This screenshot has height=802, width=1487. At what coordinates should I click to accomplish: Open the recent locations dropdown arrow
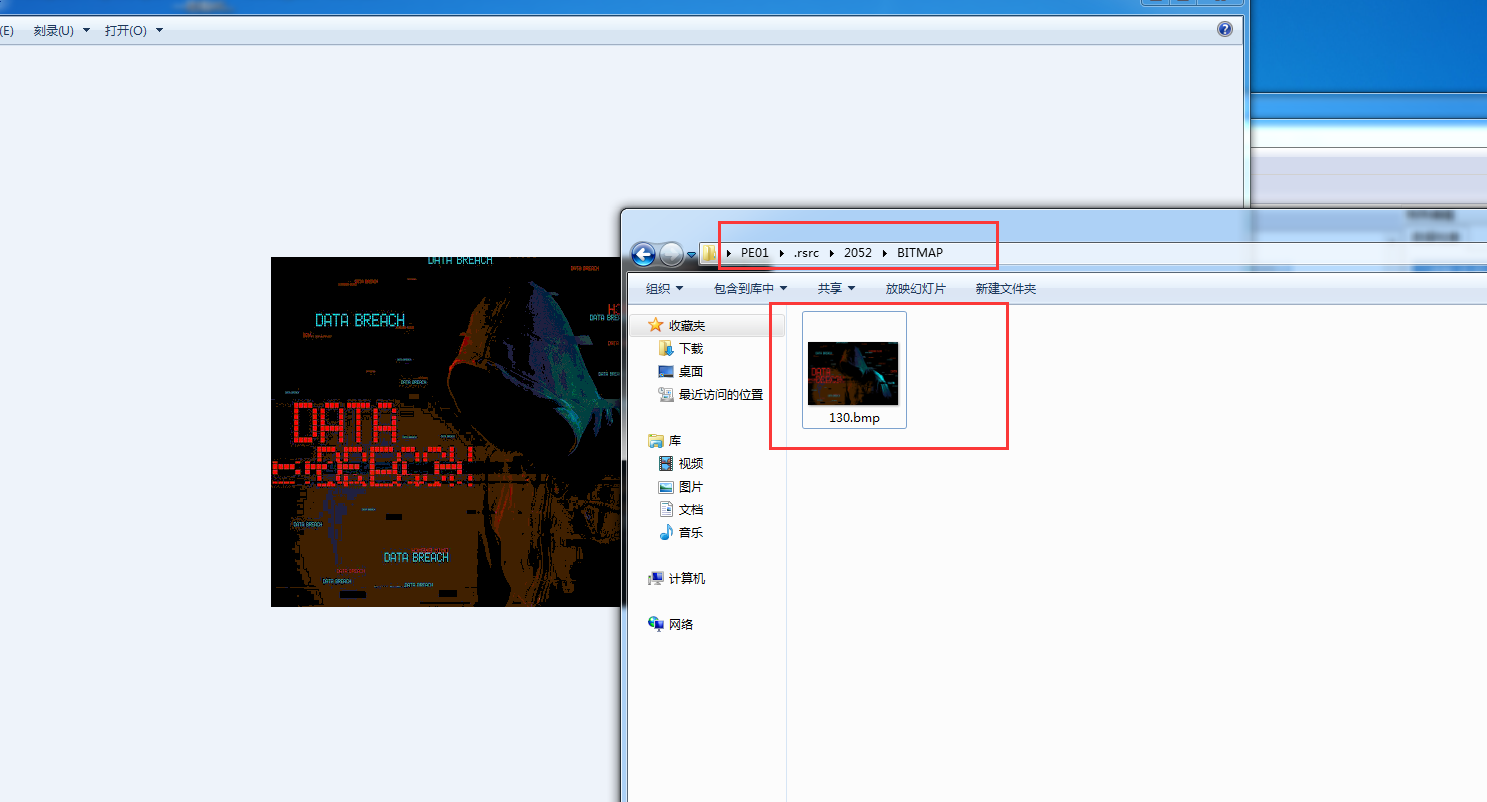(691, 255)
